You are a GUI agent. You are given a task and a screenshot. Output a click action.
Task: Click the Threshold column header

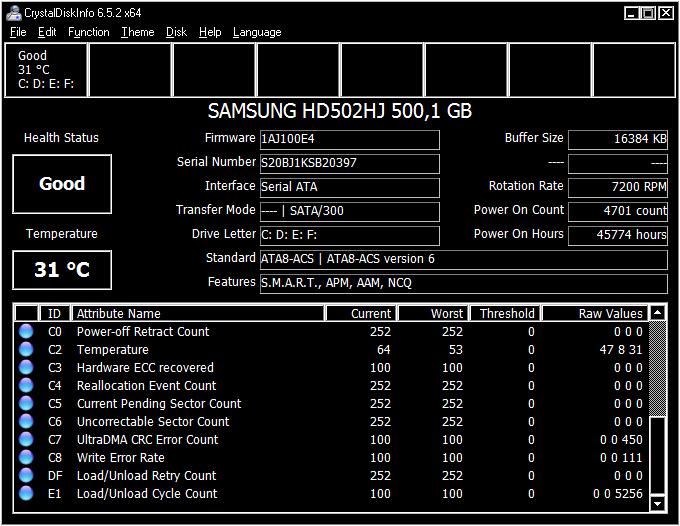click(x=505, y=313)
